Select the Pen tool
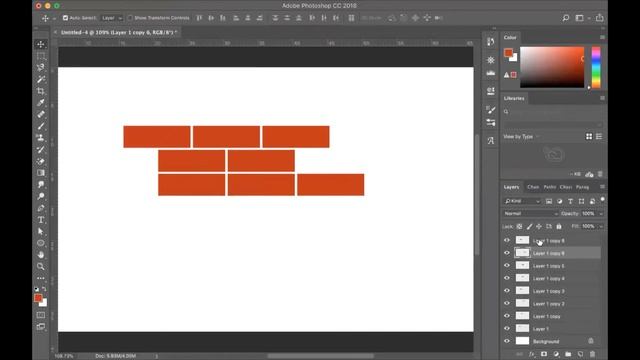 [x=41, y=208]
